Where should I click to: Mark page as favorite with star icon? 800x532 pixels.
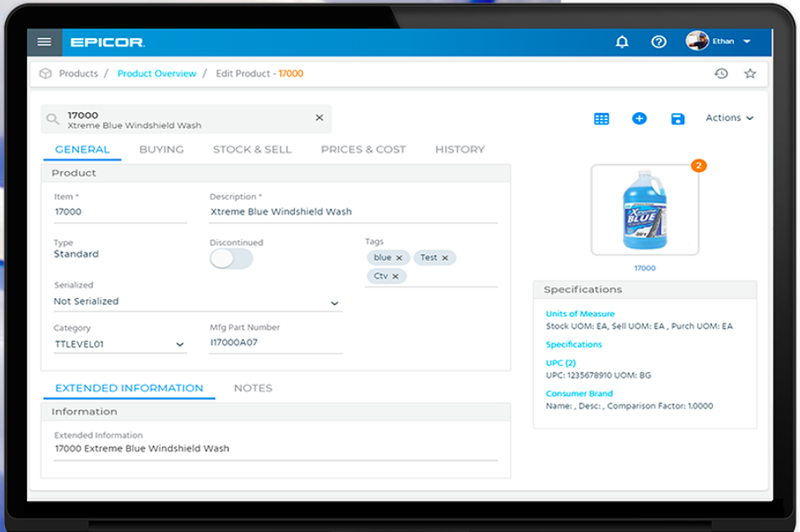click(x=749, y=73)
